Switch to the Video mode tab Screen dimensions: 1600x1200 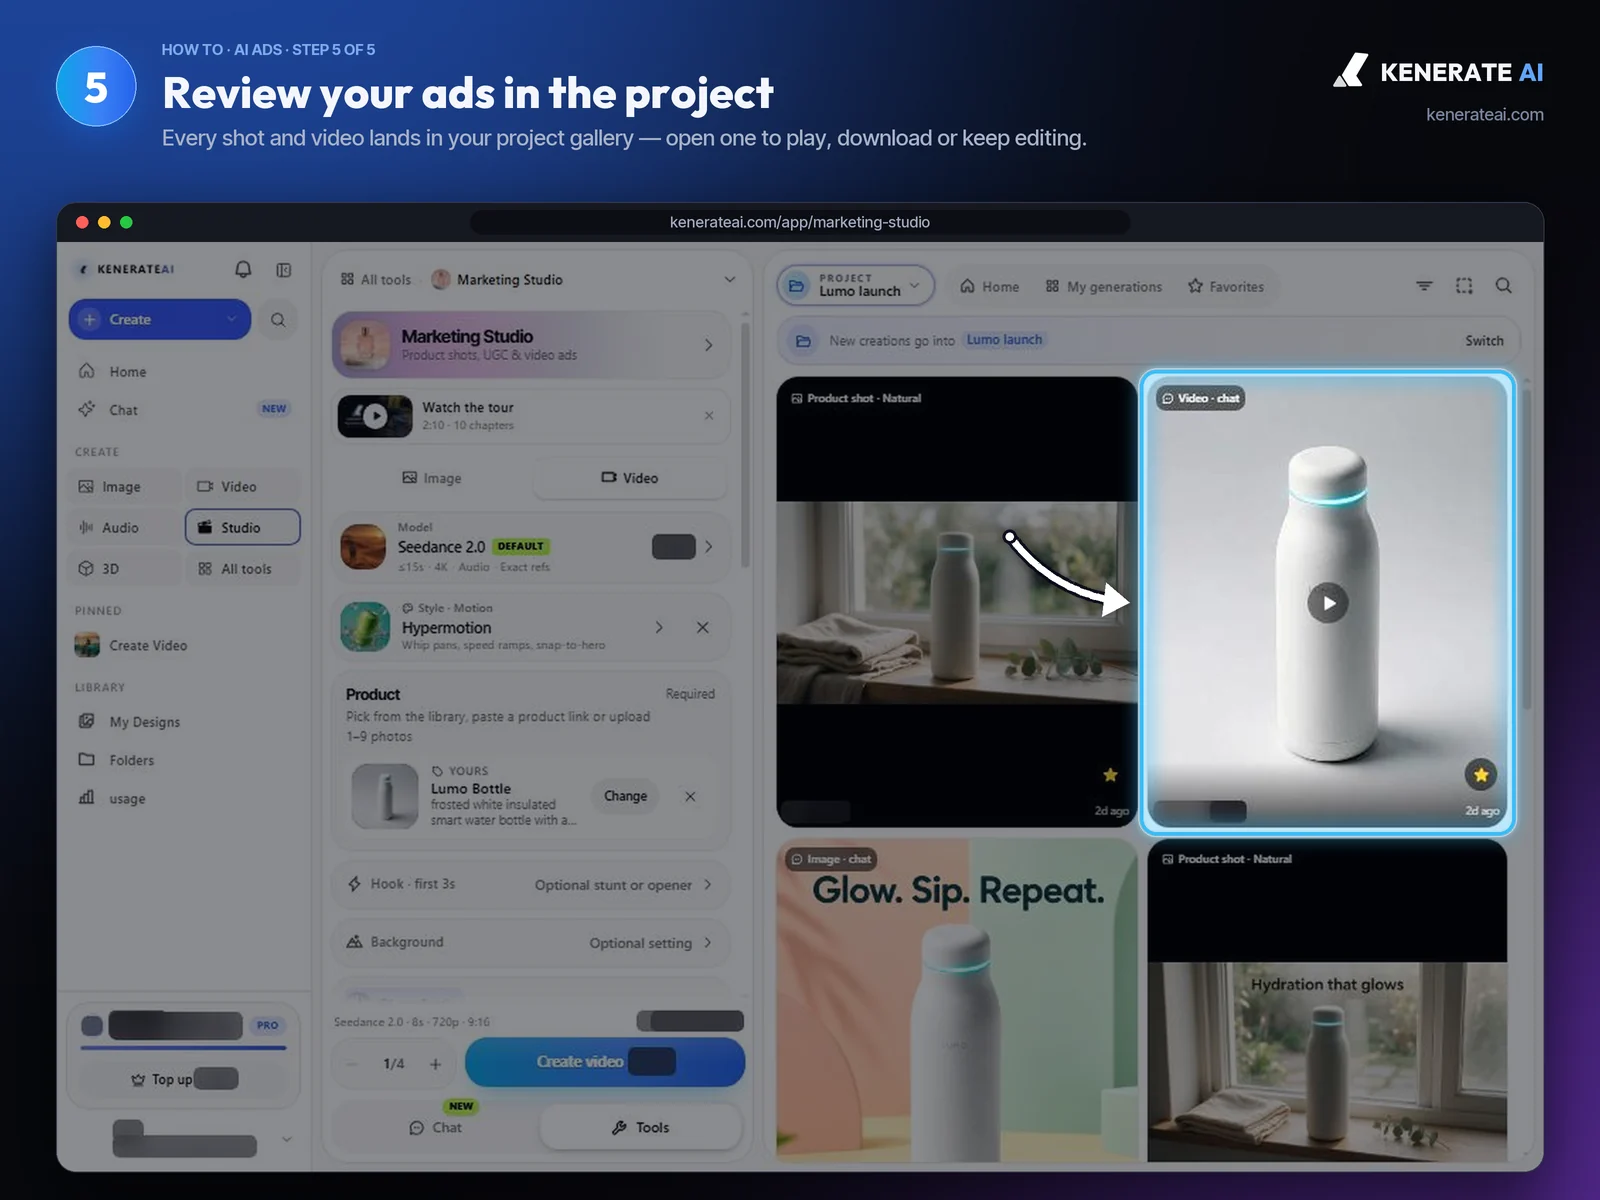click(630, 478)
